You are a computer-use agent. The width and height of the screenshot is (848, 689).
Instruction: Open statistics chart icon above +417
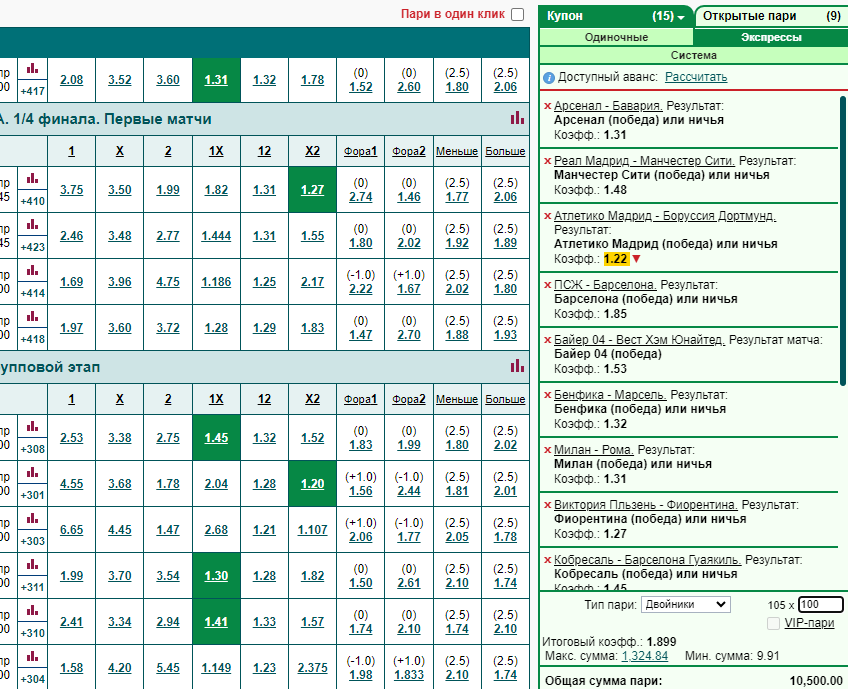point(32,69)
